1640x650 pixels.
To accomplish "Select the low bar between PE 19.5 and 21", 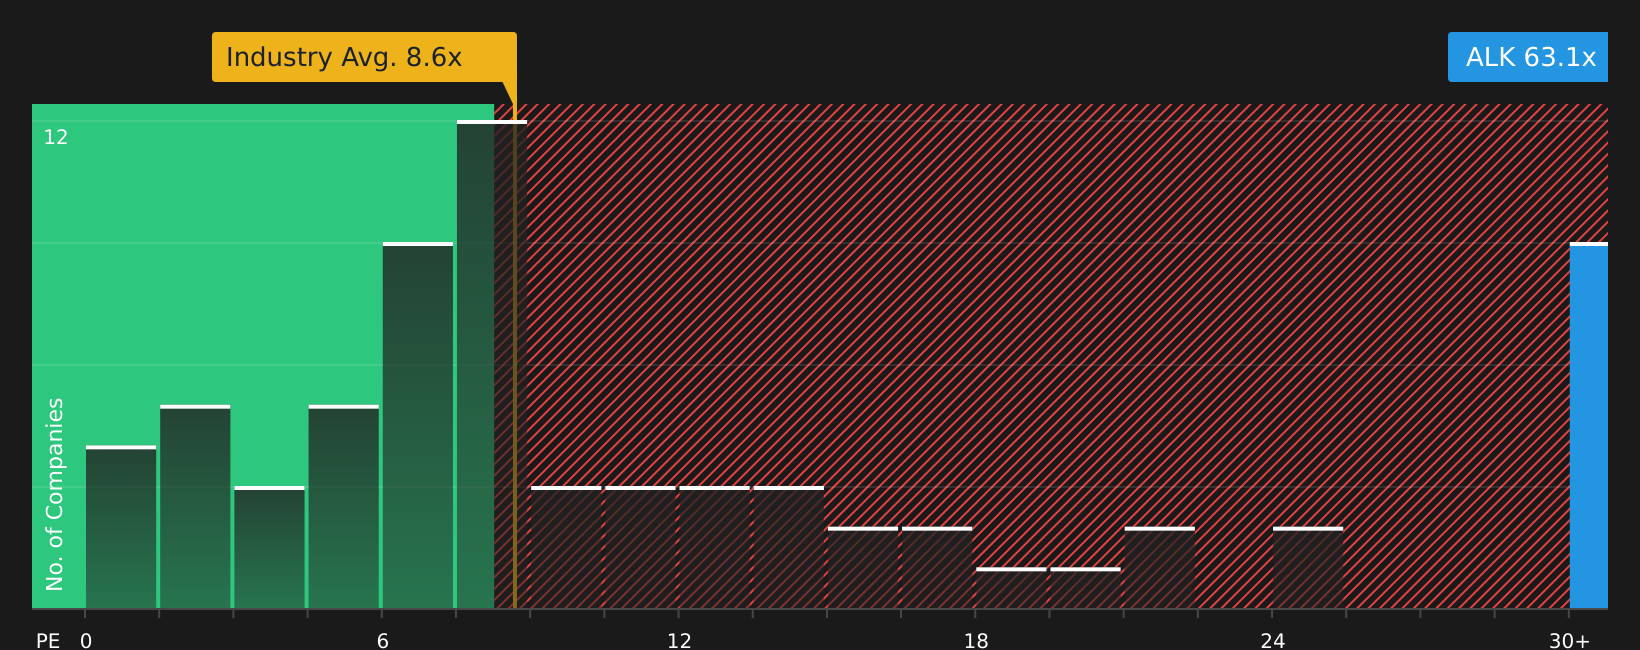I will click(x=1085, y=588).
